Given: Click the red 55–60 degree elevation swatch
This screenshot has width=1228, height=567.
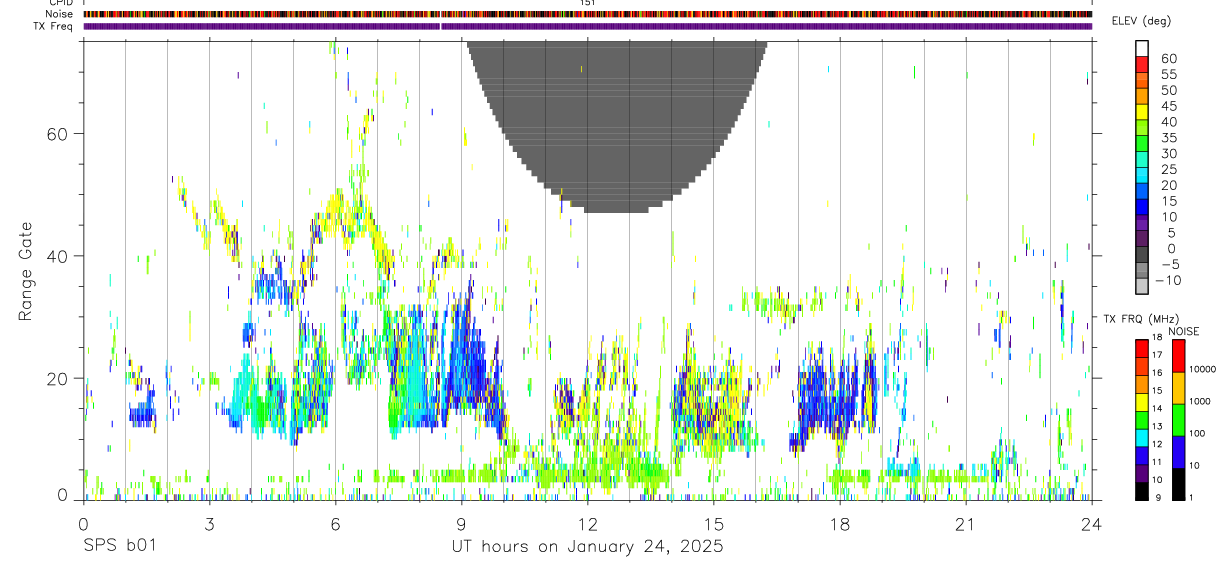Looking at the screenshot, I should (1142, 65).
